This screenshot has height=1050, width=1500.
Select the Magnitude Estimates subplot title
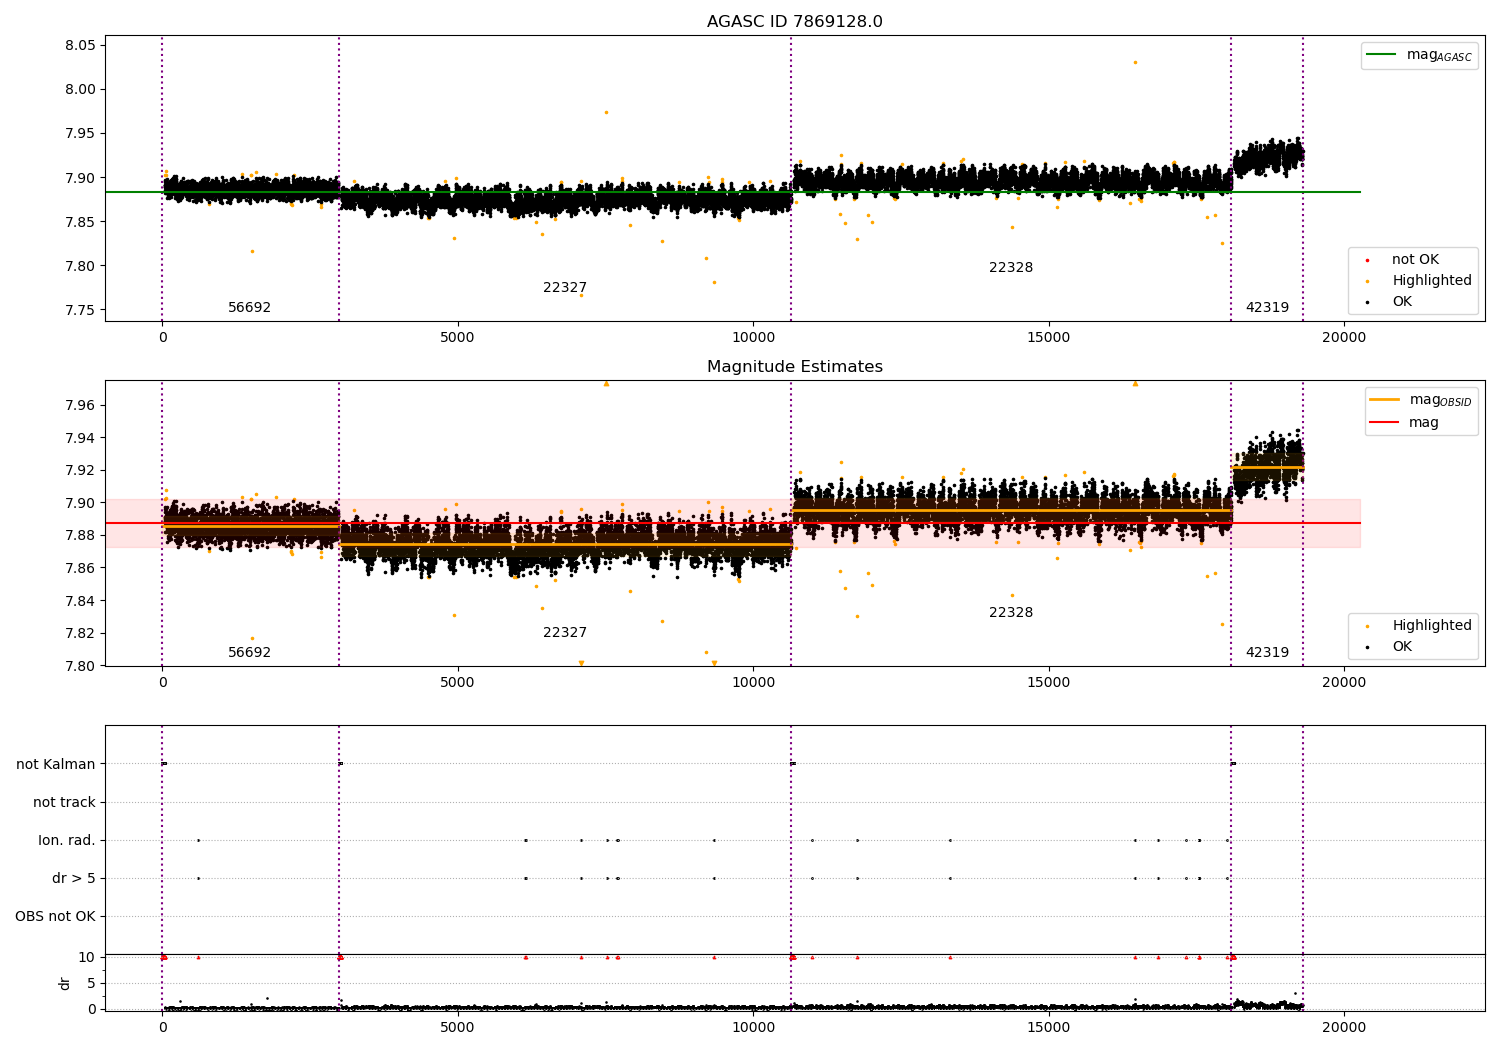[x=794, y=367]
